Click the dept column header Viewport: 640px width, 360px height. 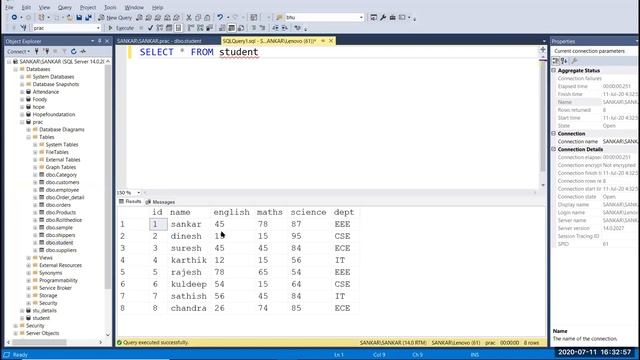[344, 212]
